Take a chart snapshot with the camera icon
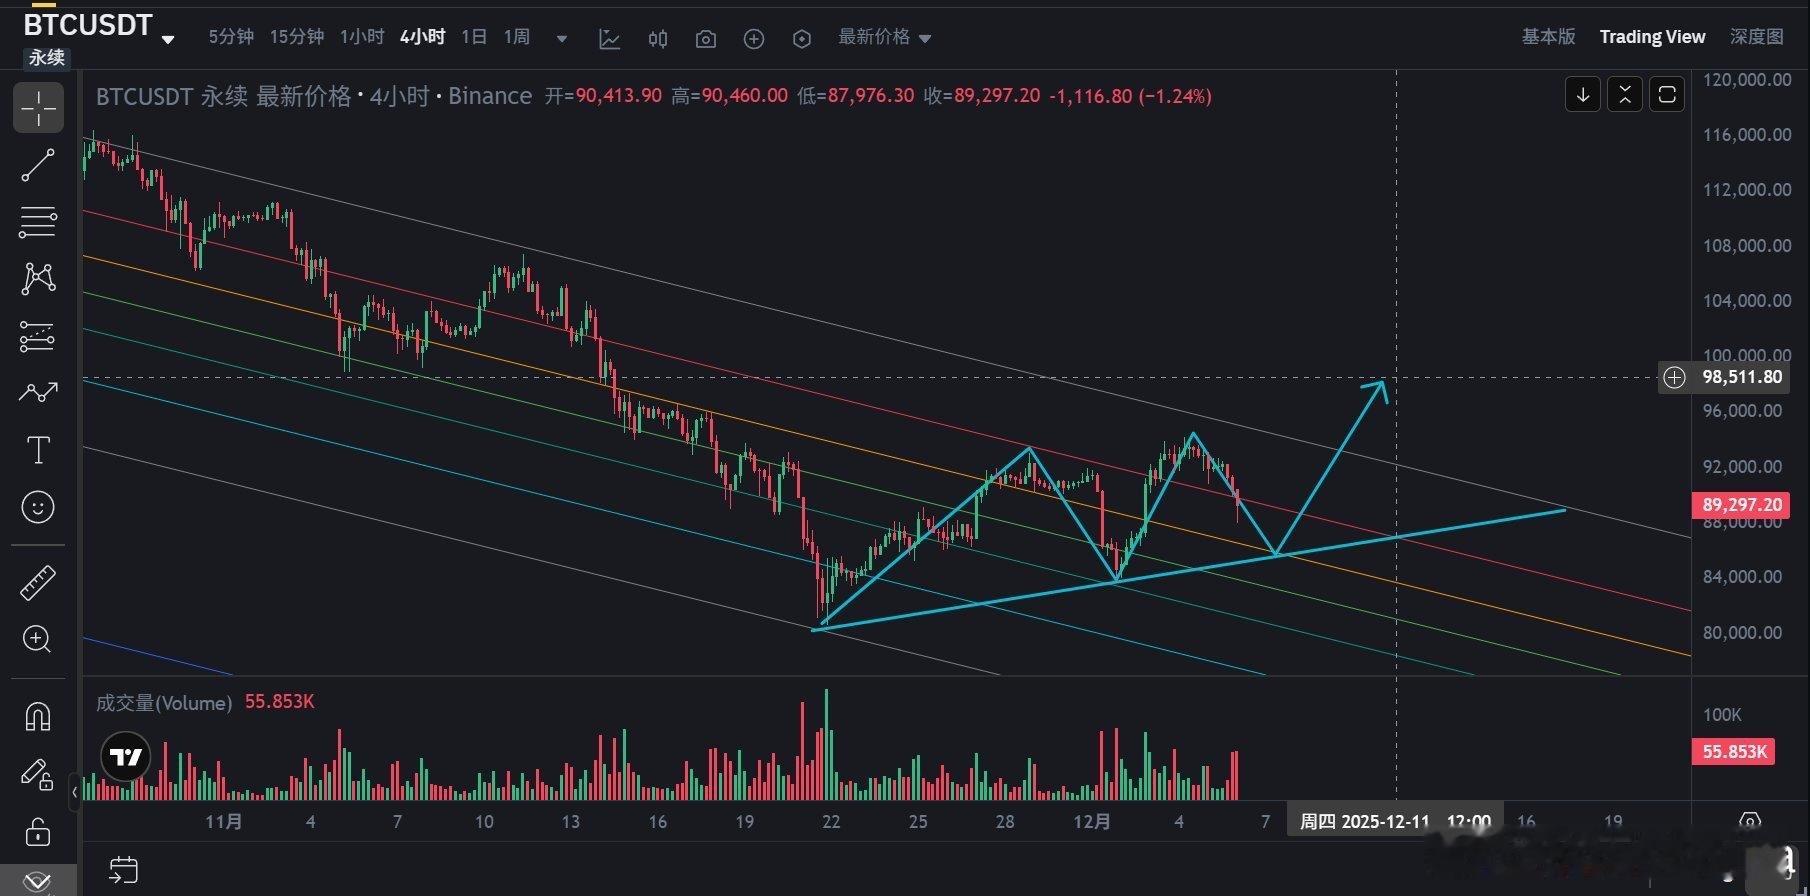The height and width of the screenshot is (896, 1810). (x=705, y=39)
